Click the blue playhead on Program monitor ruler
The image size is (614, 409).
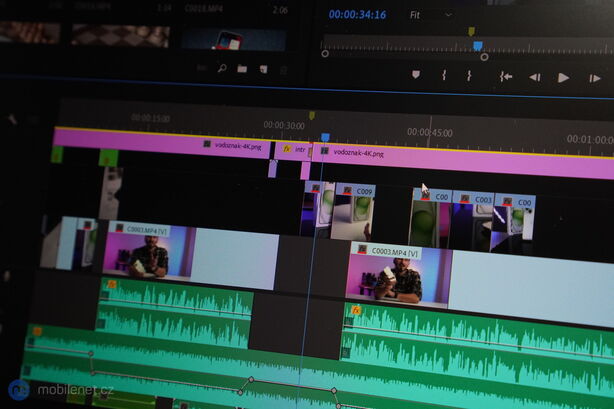coord(477,46)
